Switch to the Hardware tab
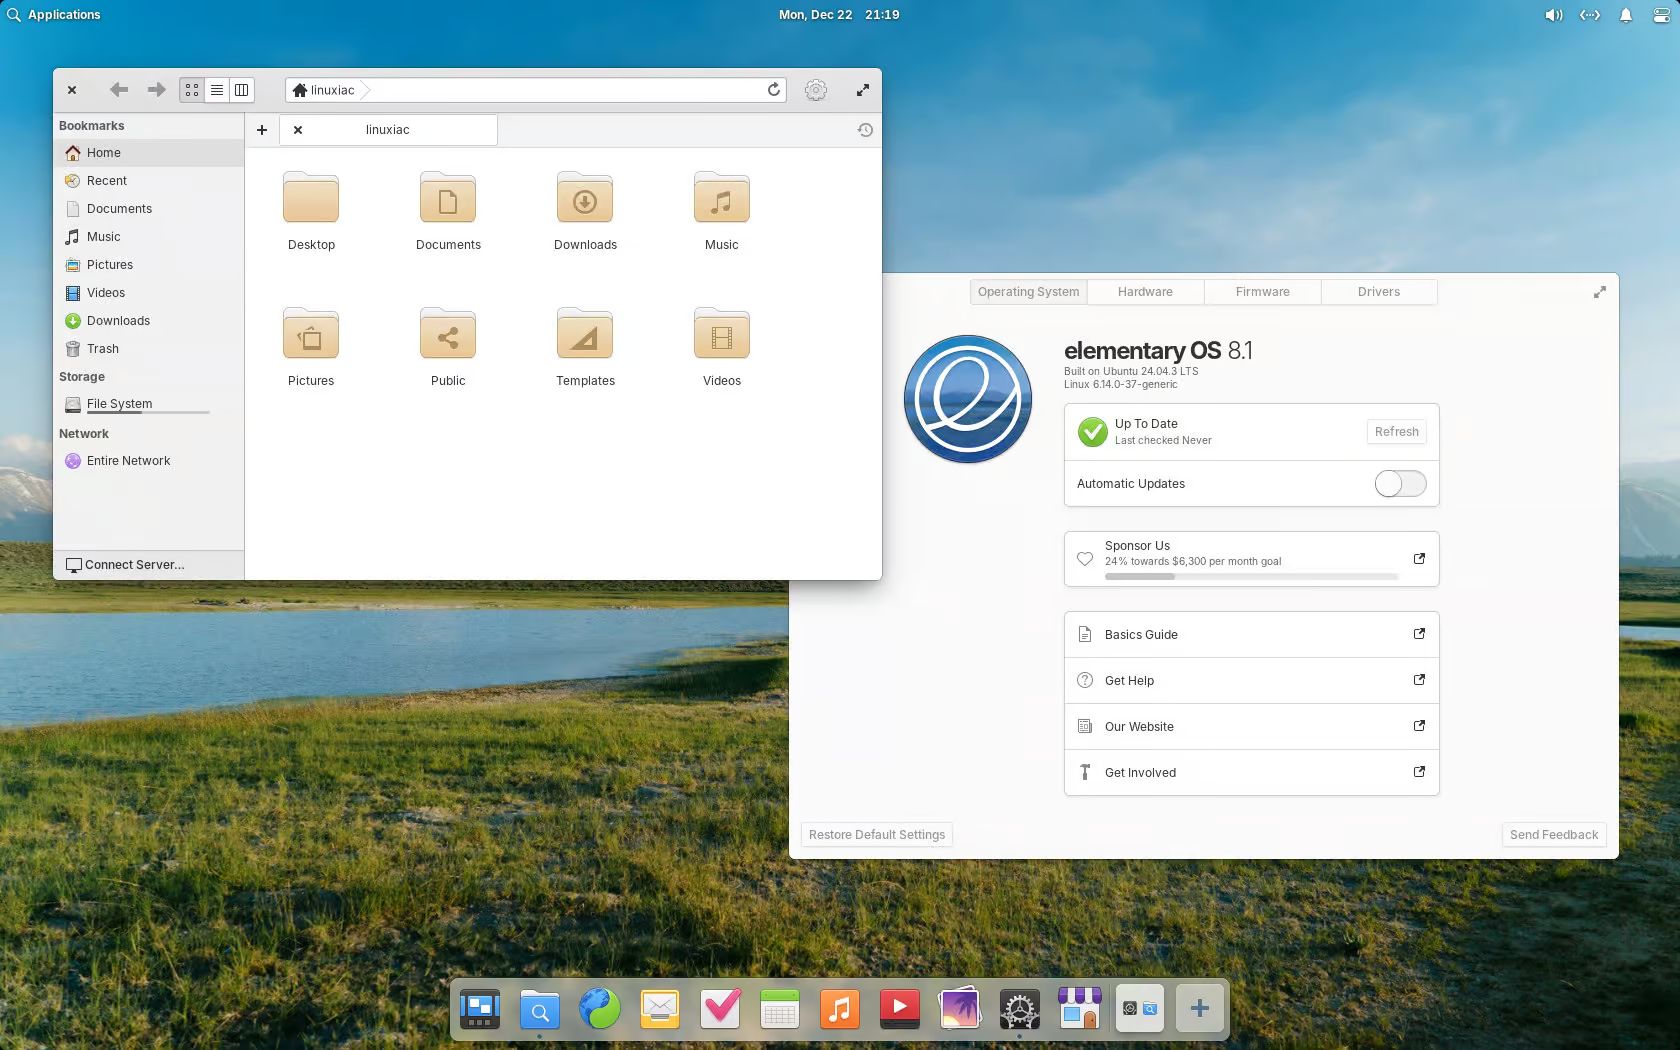Image resolution: width=1680 pixels, height=1050 pixels. pos(1145,292)
